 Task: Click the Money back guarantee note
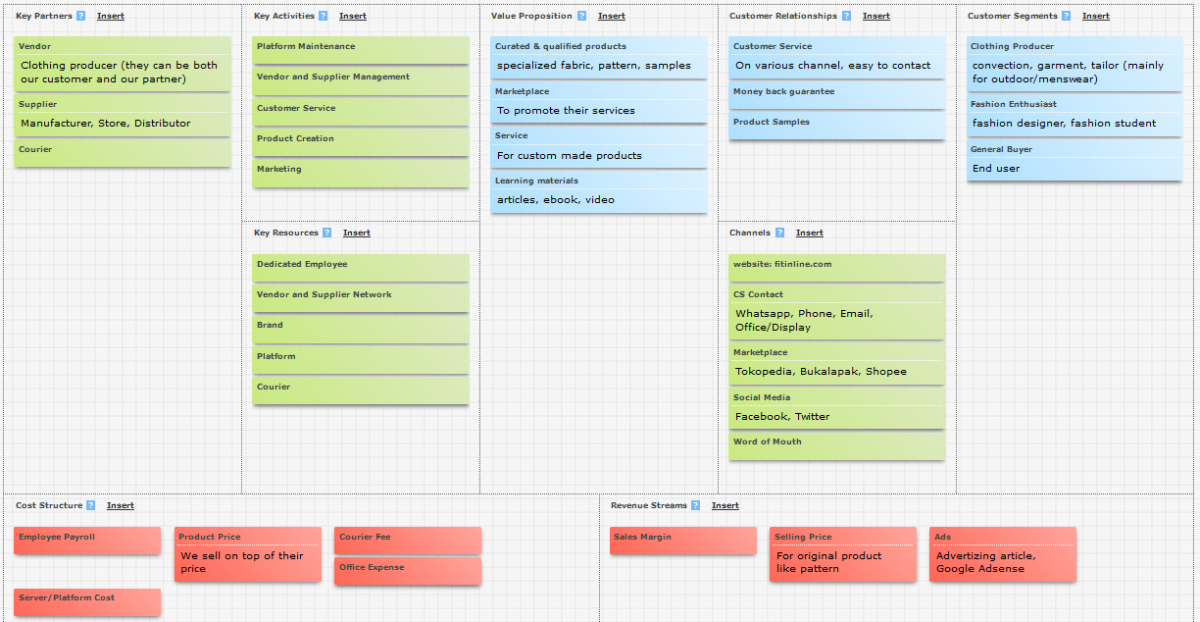(x=836, y=95)
